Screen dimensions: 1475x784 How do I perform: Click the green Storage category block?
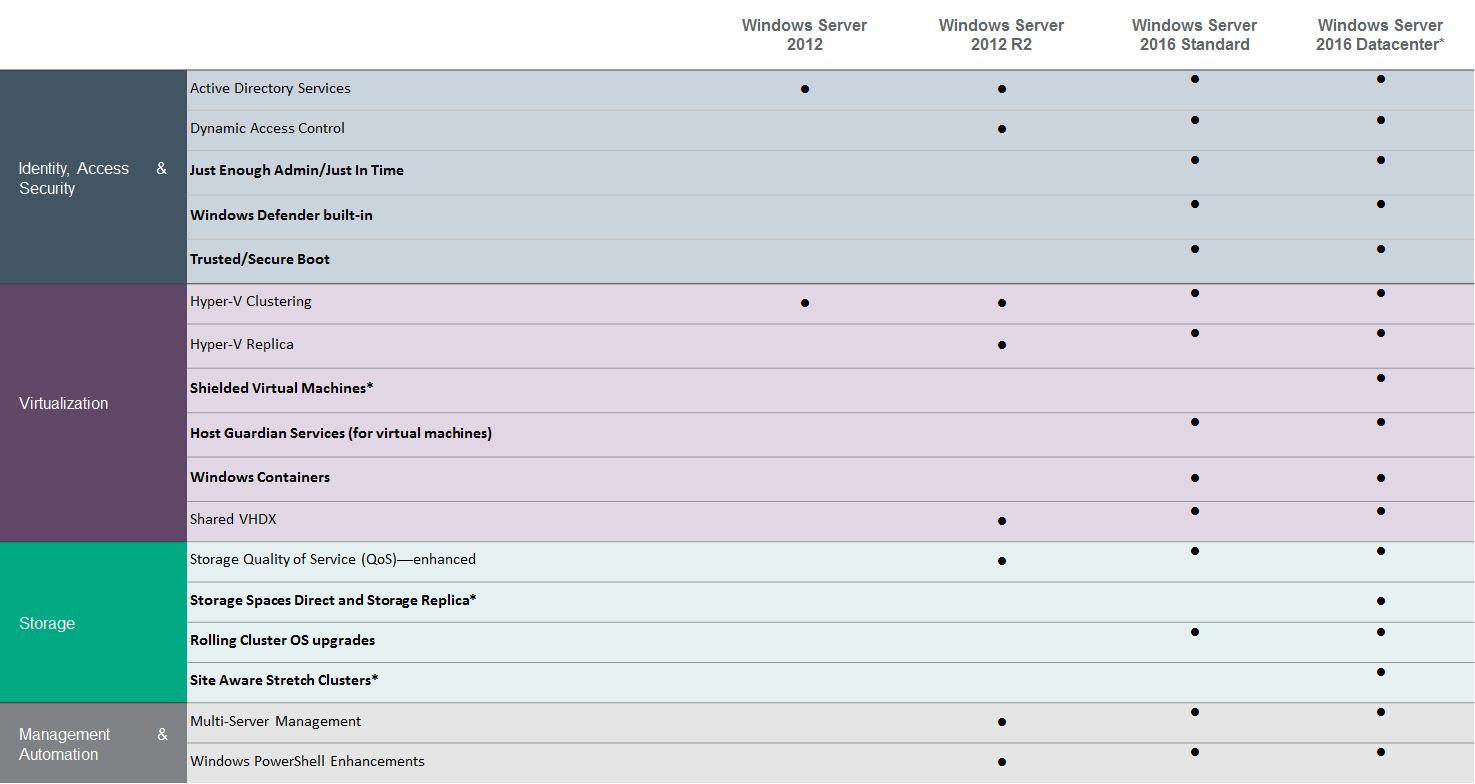pos(93,623)
